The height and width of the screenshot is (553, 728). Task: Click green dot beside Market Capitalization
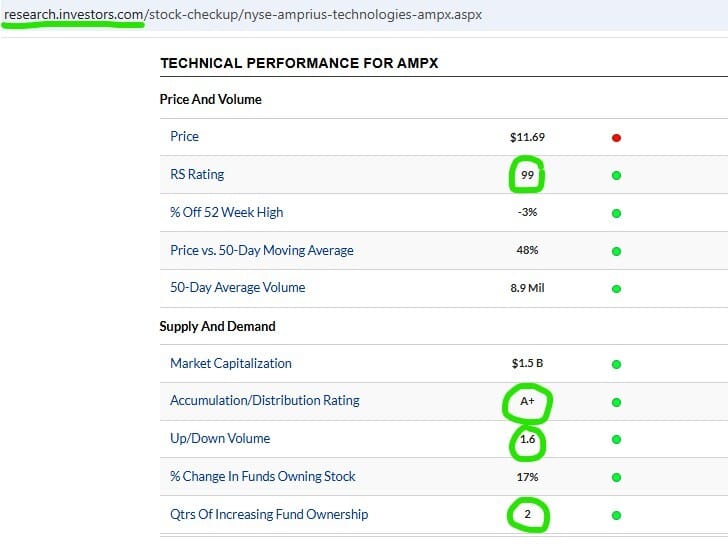pos(616,364)
